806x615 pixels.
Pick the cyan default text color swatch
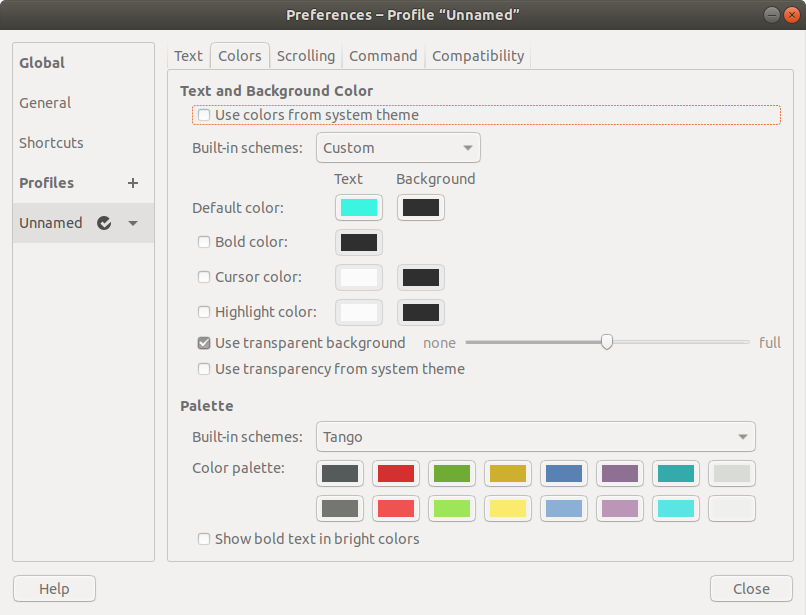tap(359, 208)
